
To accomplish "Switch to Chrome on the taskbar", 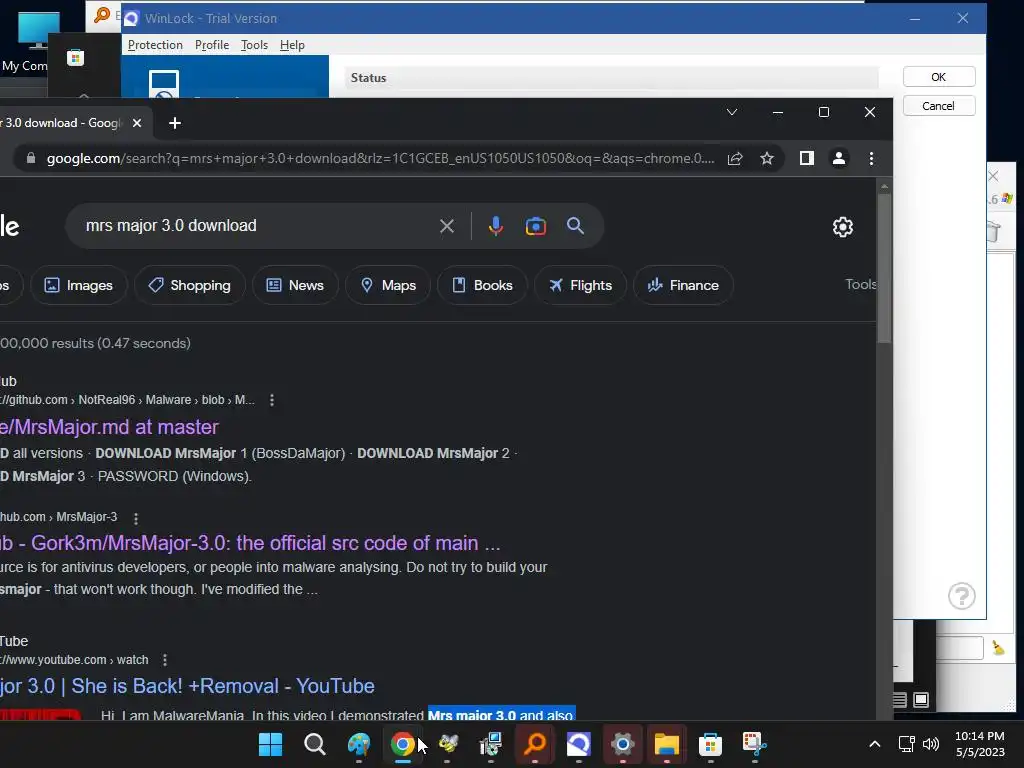I will click(402, 744).
